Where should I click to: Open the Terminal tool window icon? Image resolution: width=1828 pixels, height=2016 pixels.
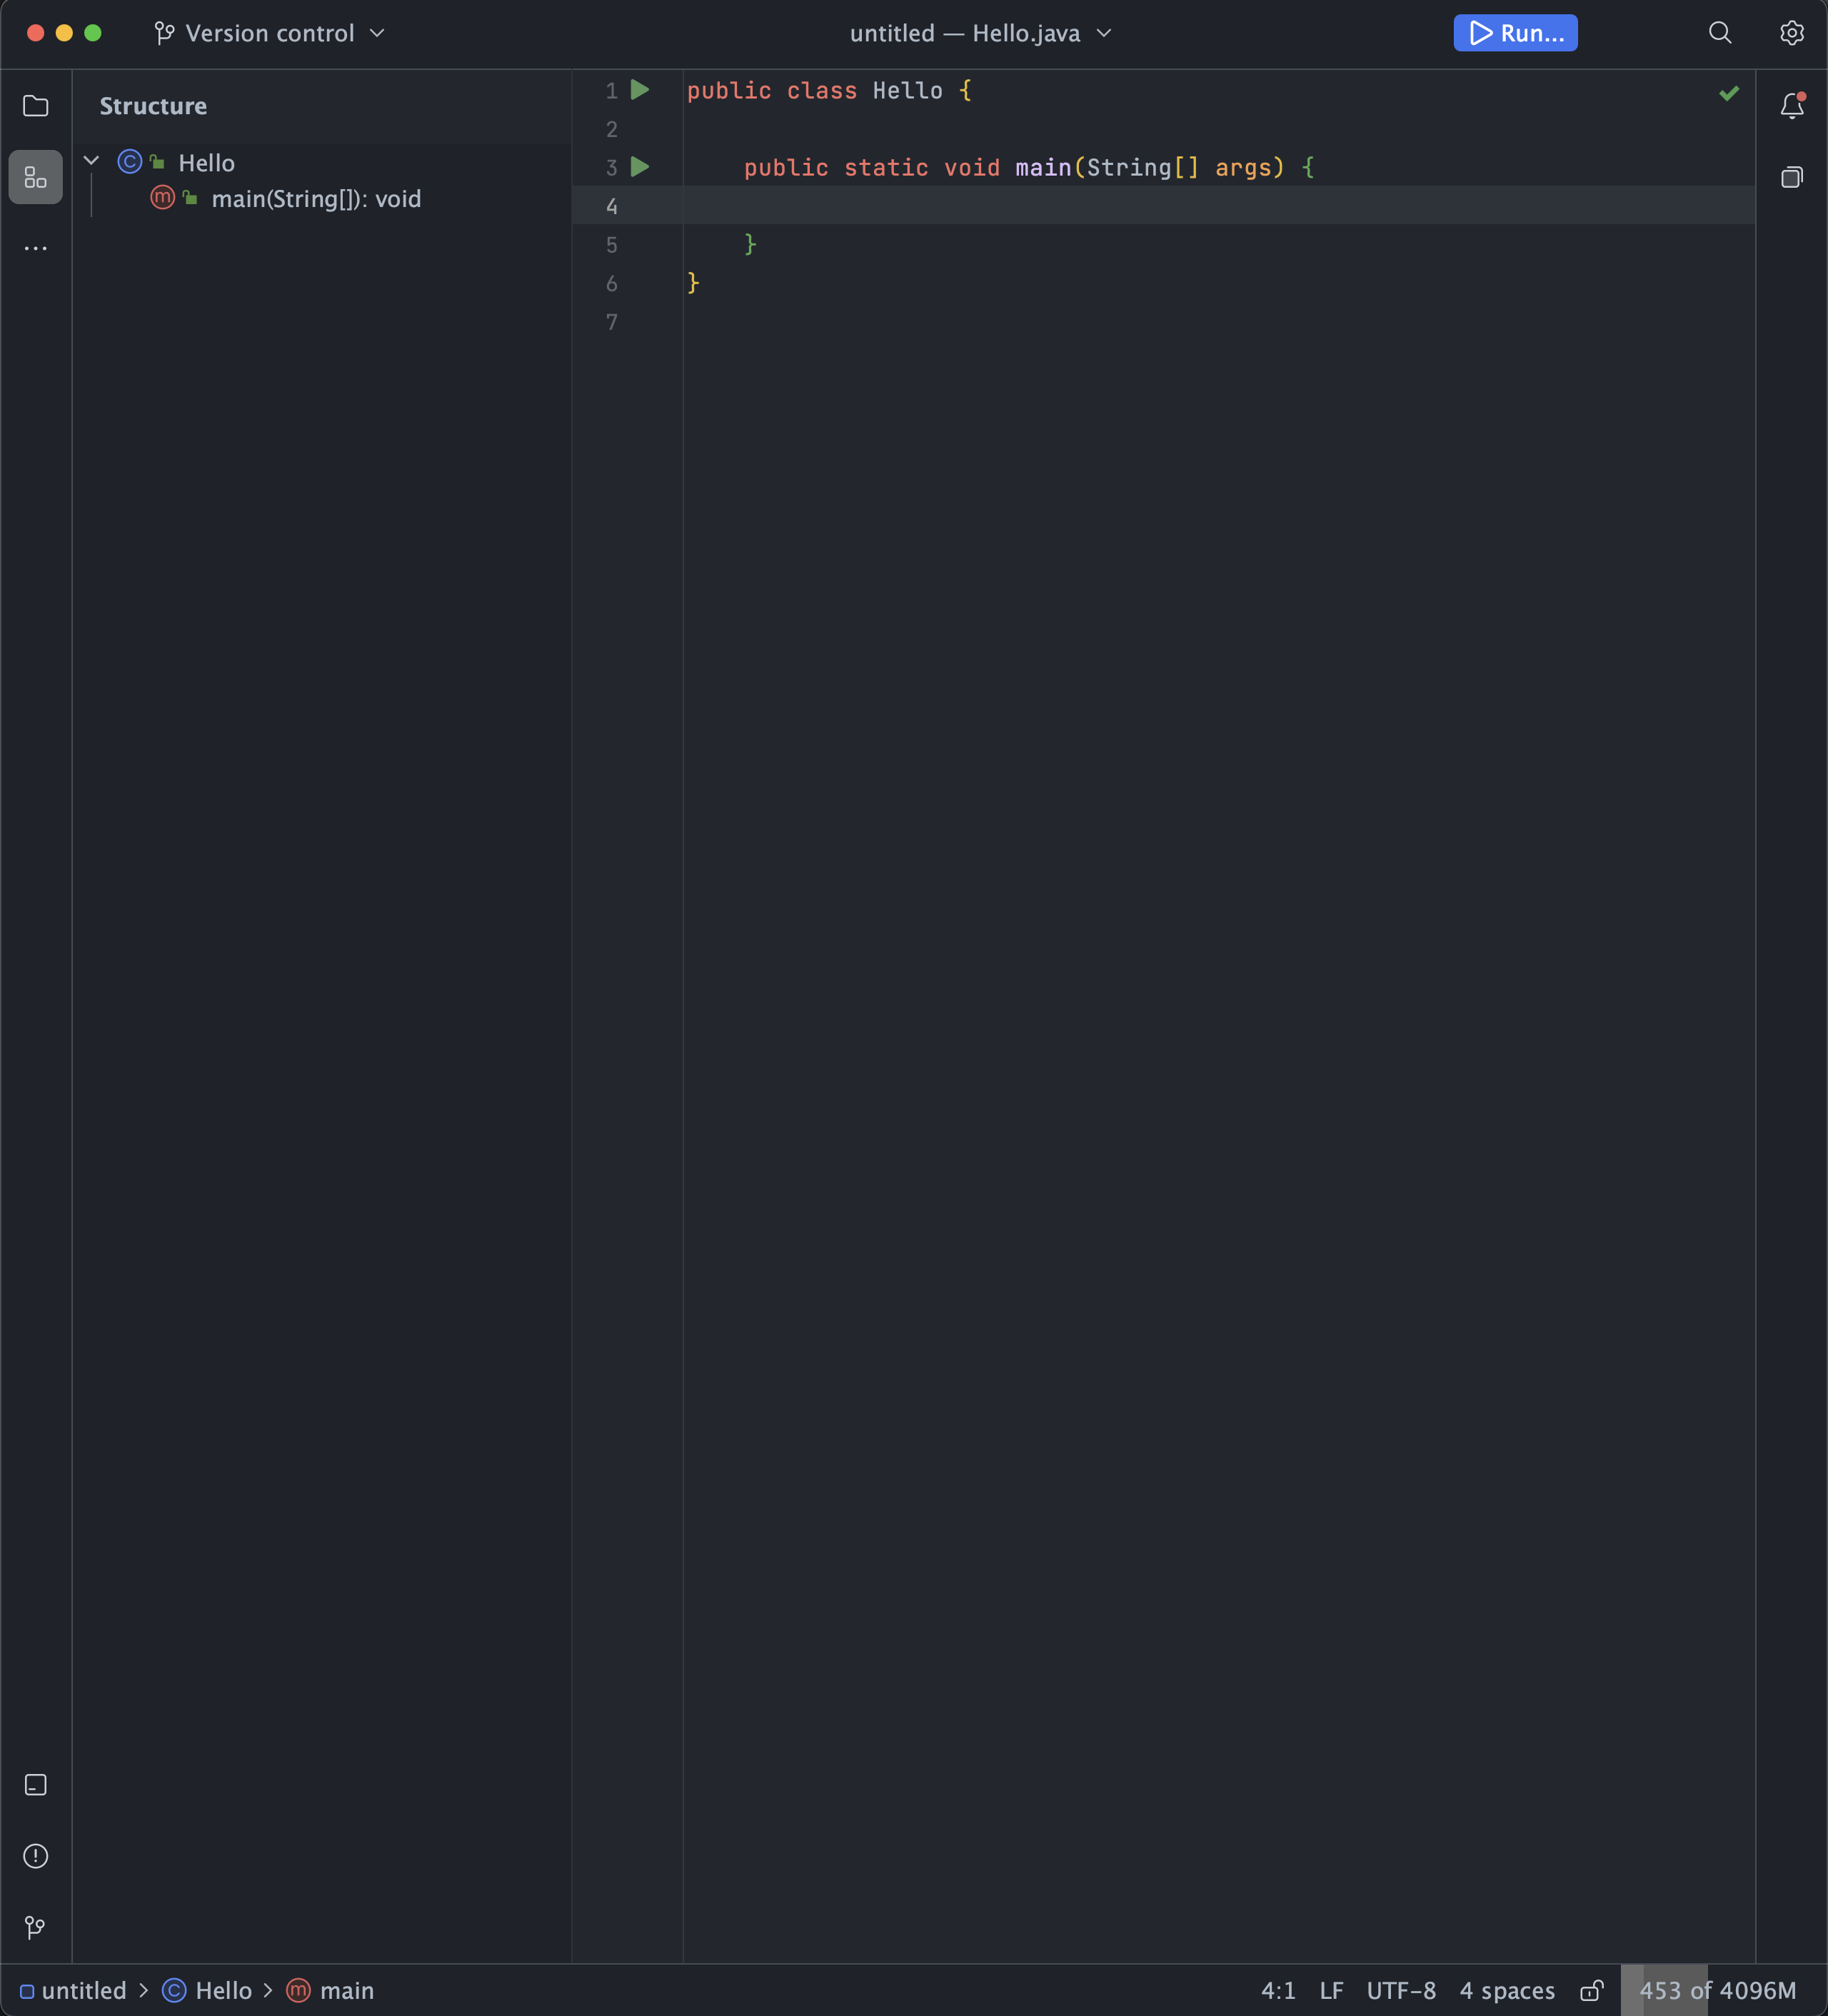(x=36, y=1784)
